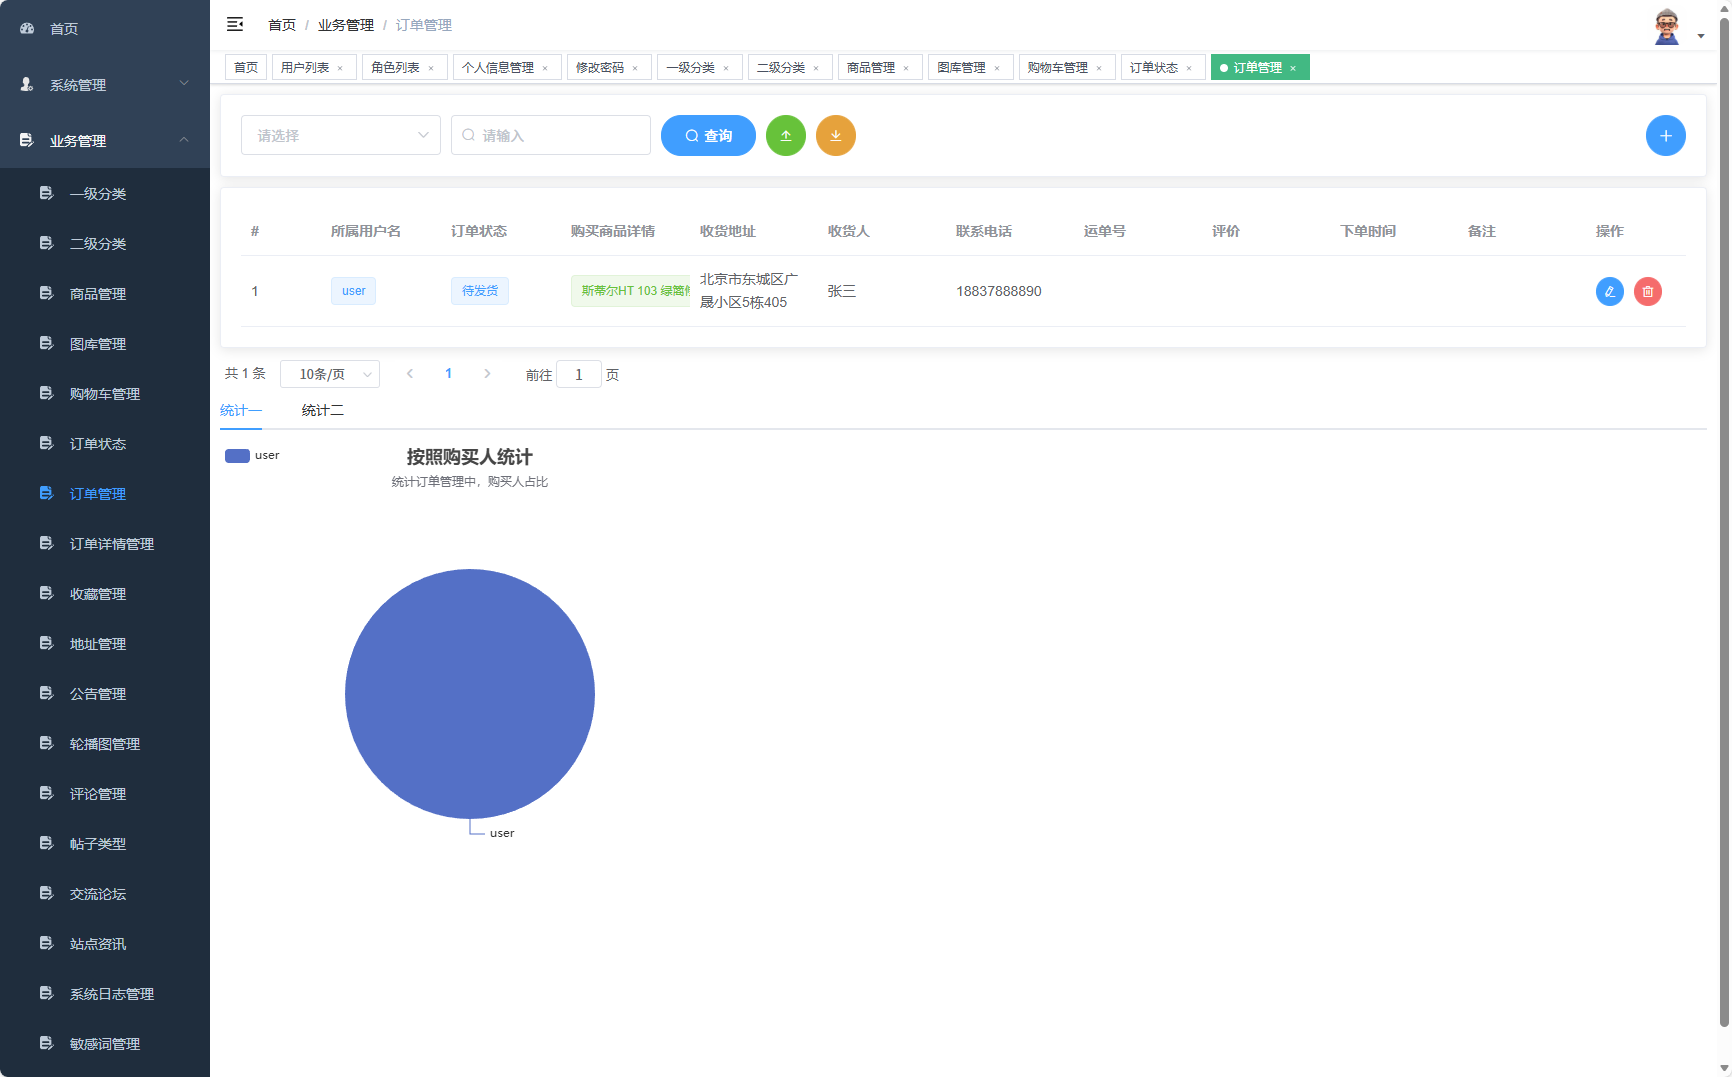Click the orange download icon button
1732x1077 pixels.
point(836,136)
